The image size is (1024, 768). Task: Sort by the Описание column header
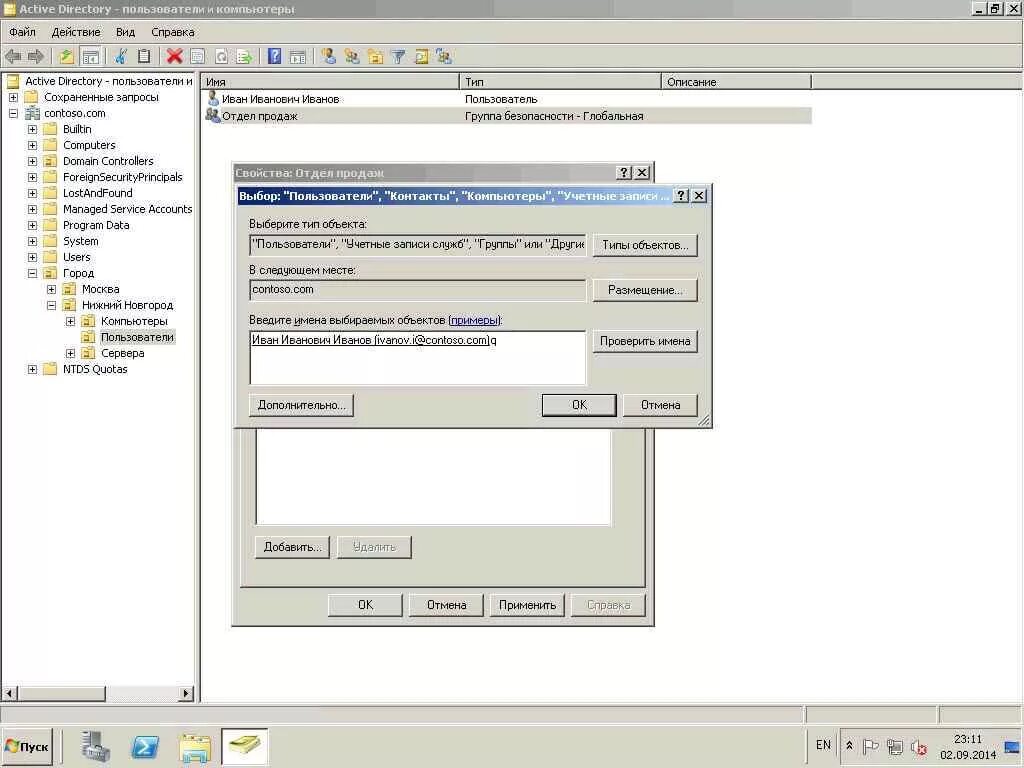[x=736, y=82]
